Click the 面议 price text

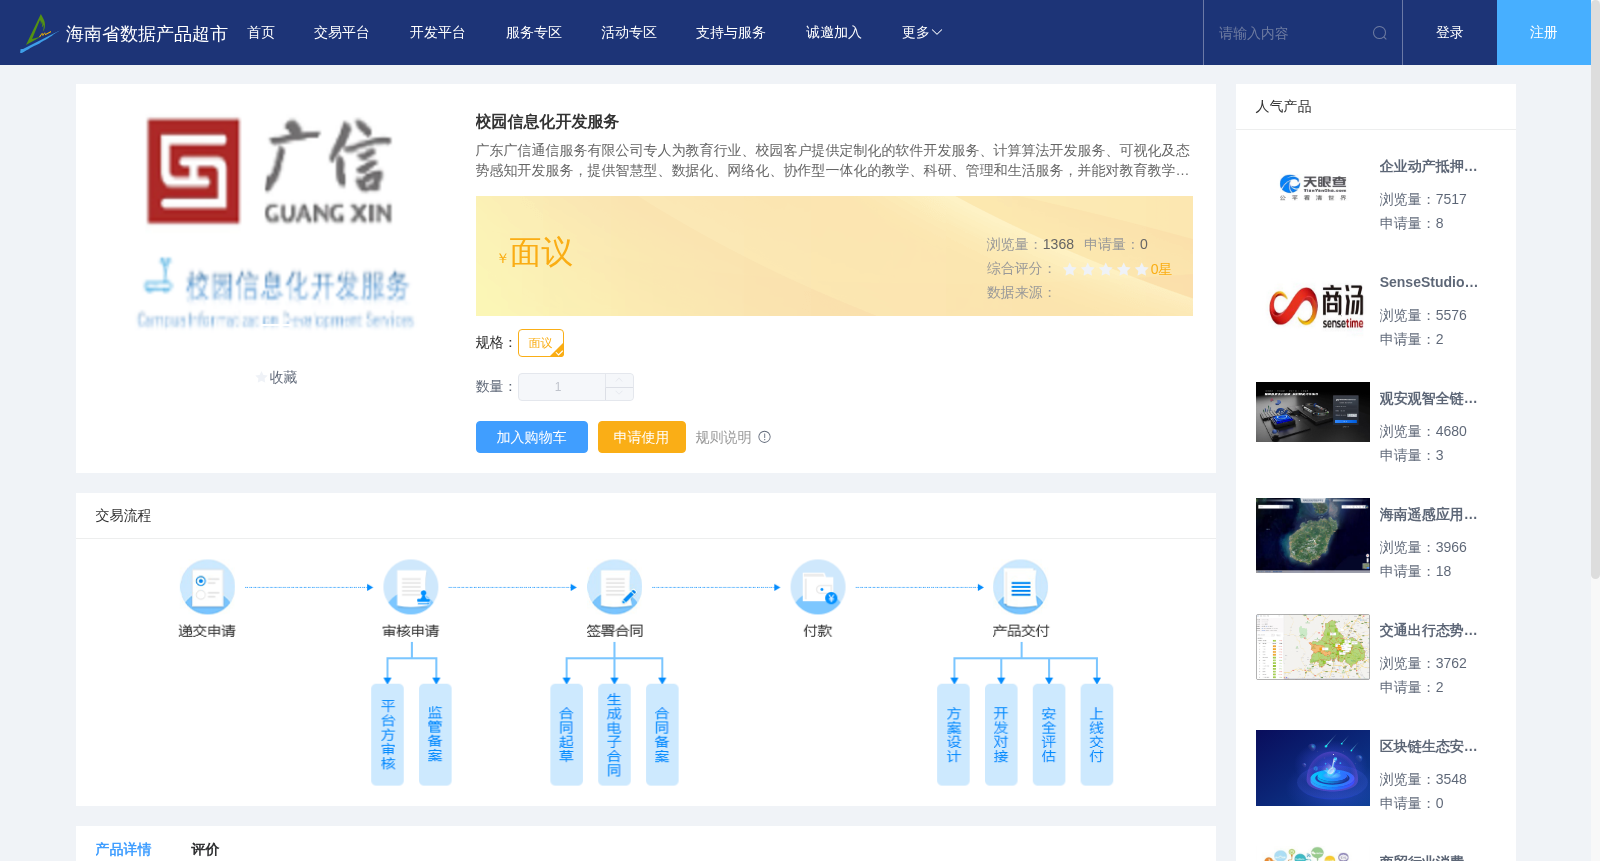click(541, 253)
